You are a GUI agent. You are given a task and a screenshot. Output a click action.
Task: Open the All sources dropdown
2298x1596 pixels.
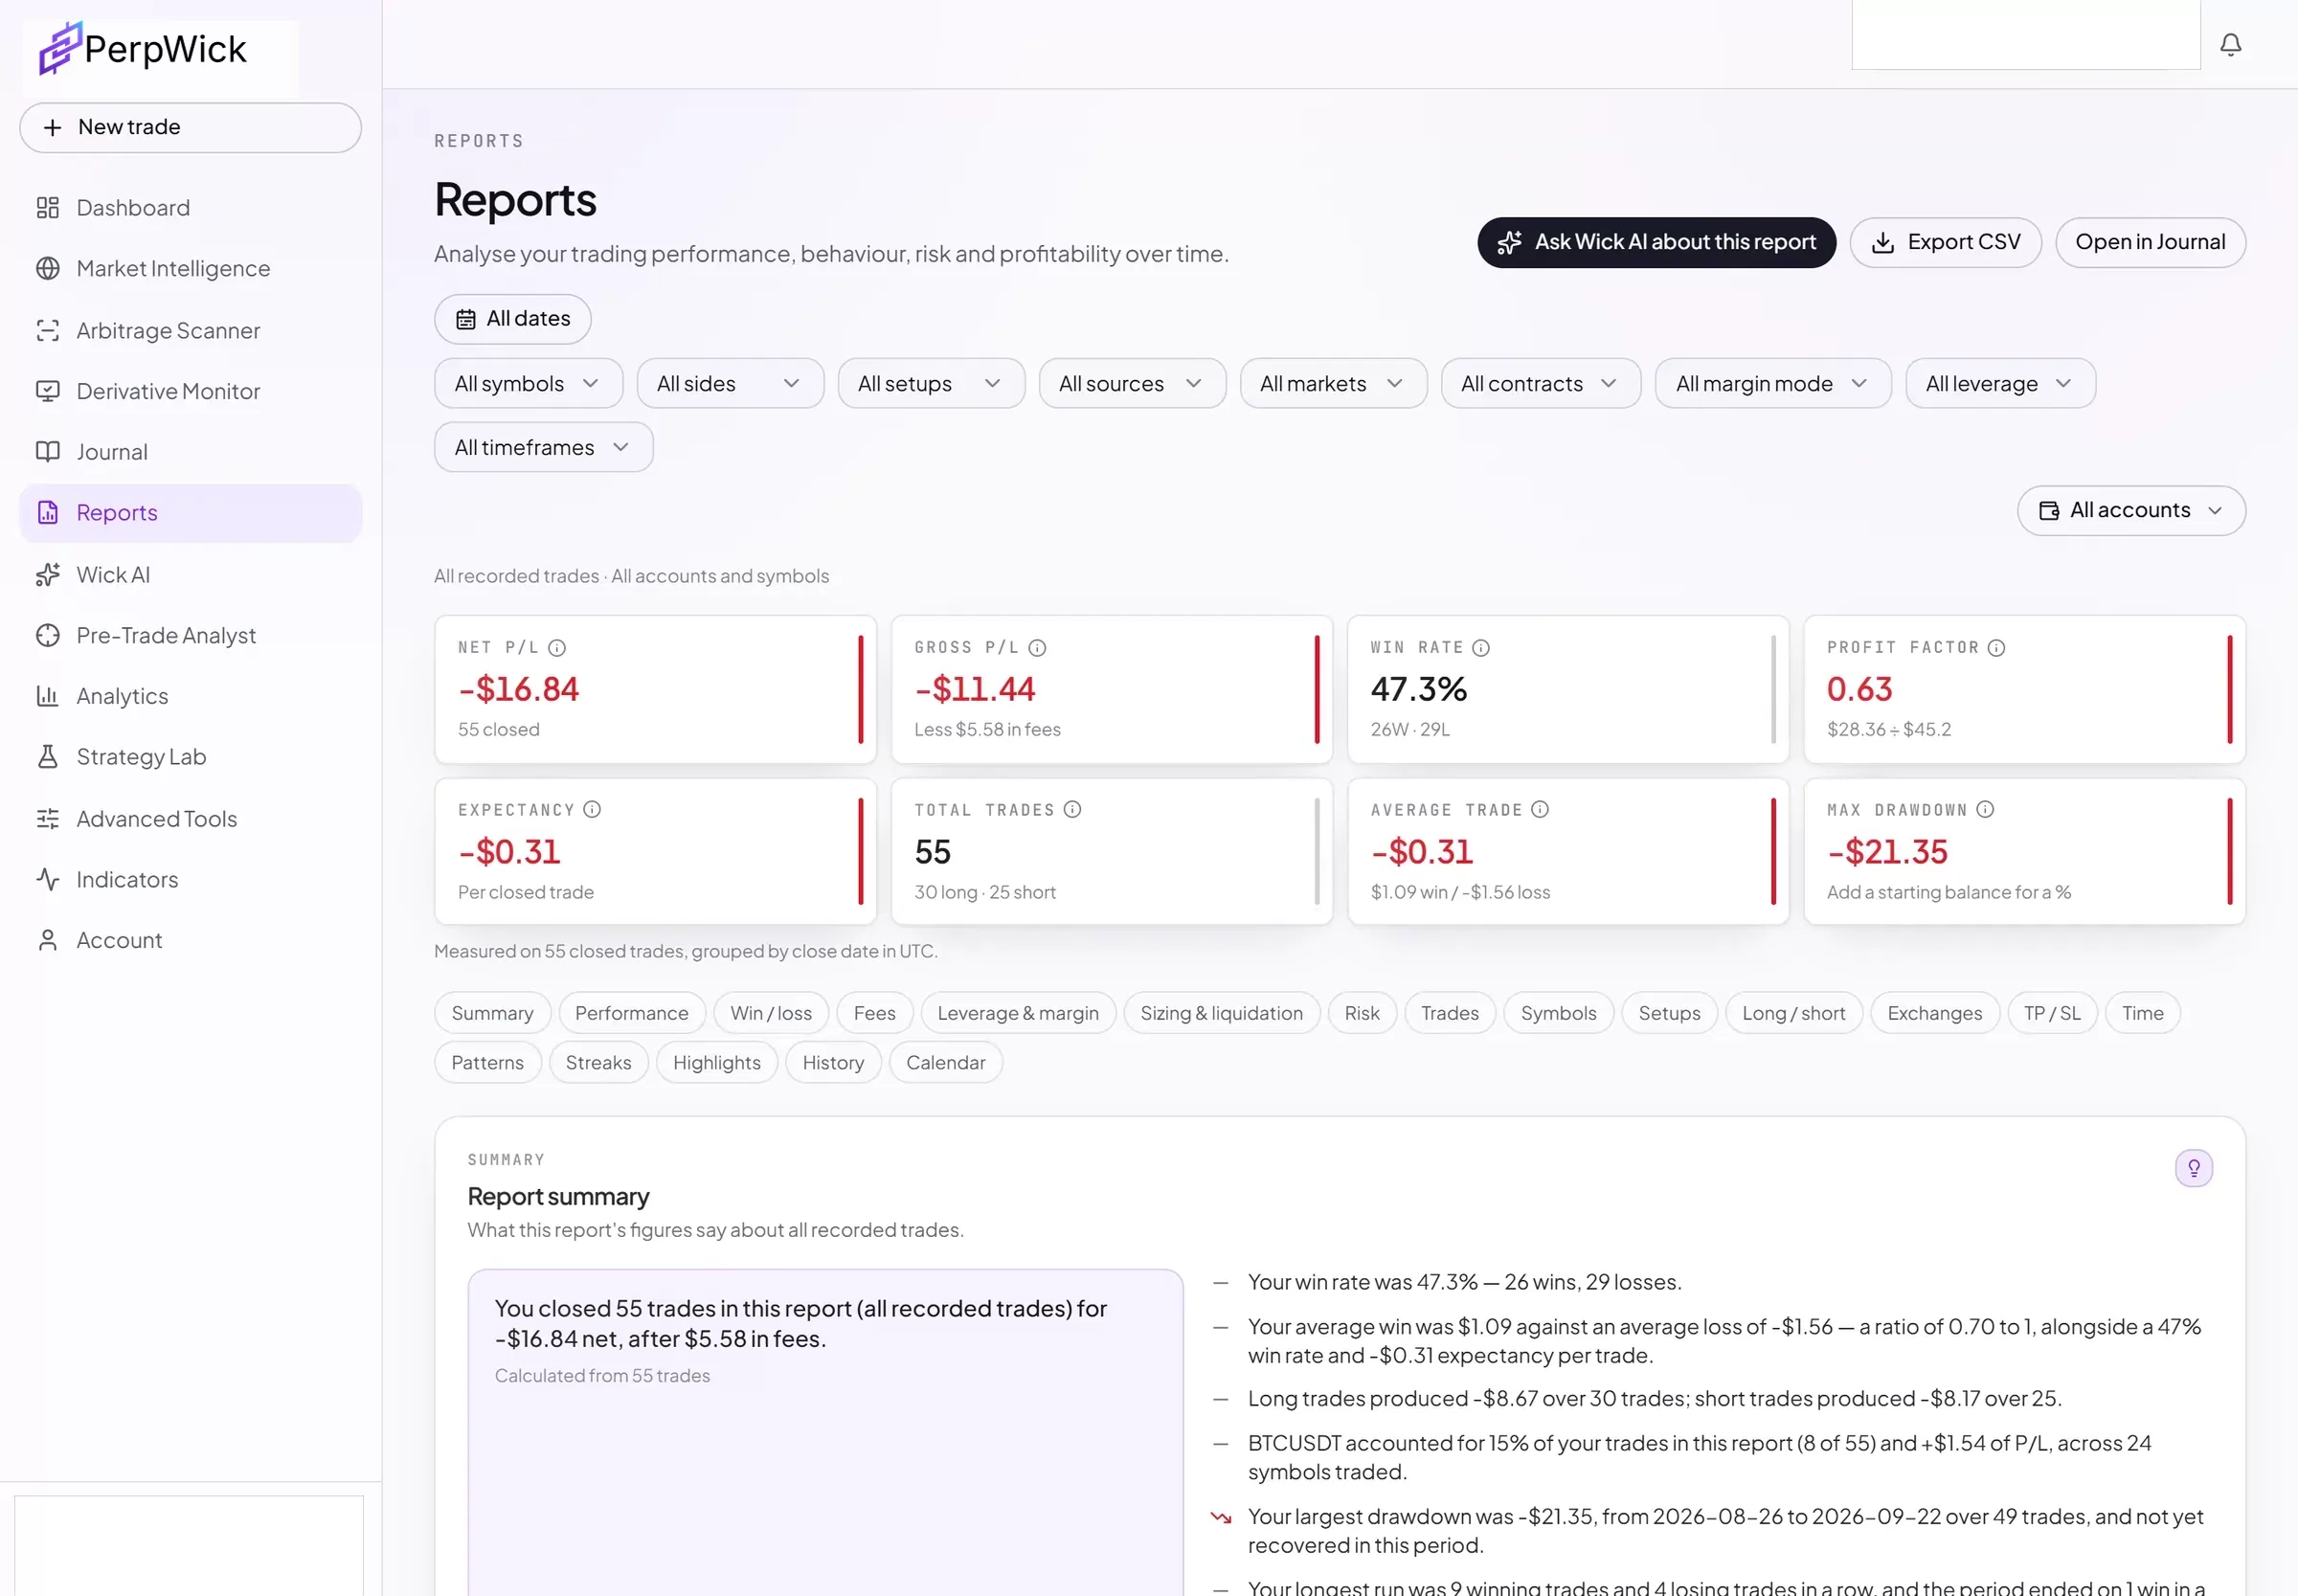1132,384
